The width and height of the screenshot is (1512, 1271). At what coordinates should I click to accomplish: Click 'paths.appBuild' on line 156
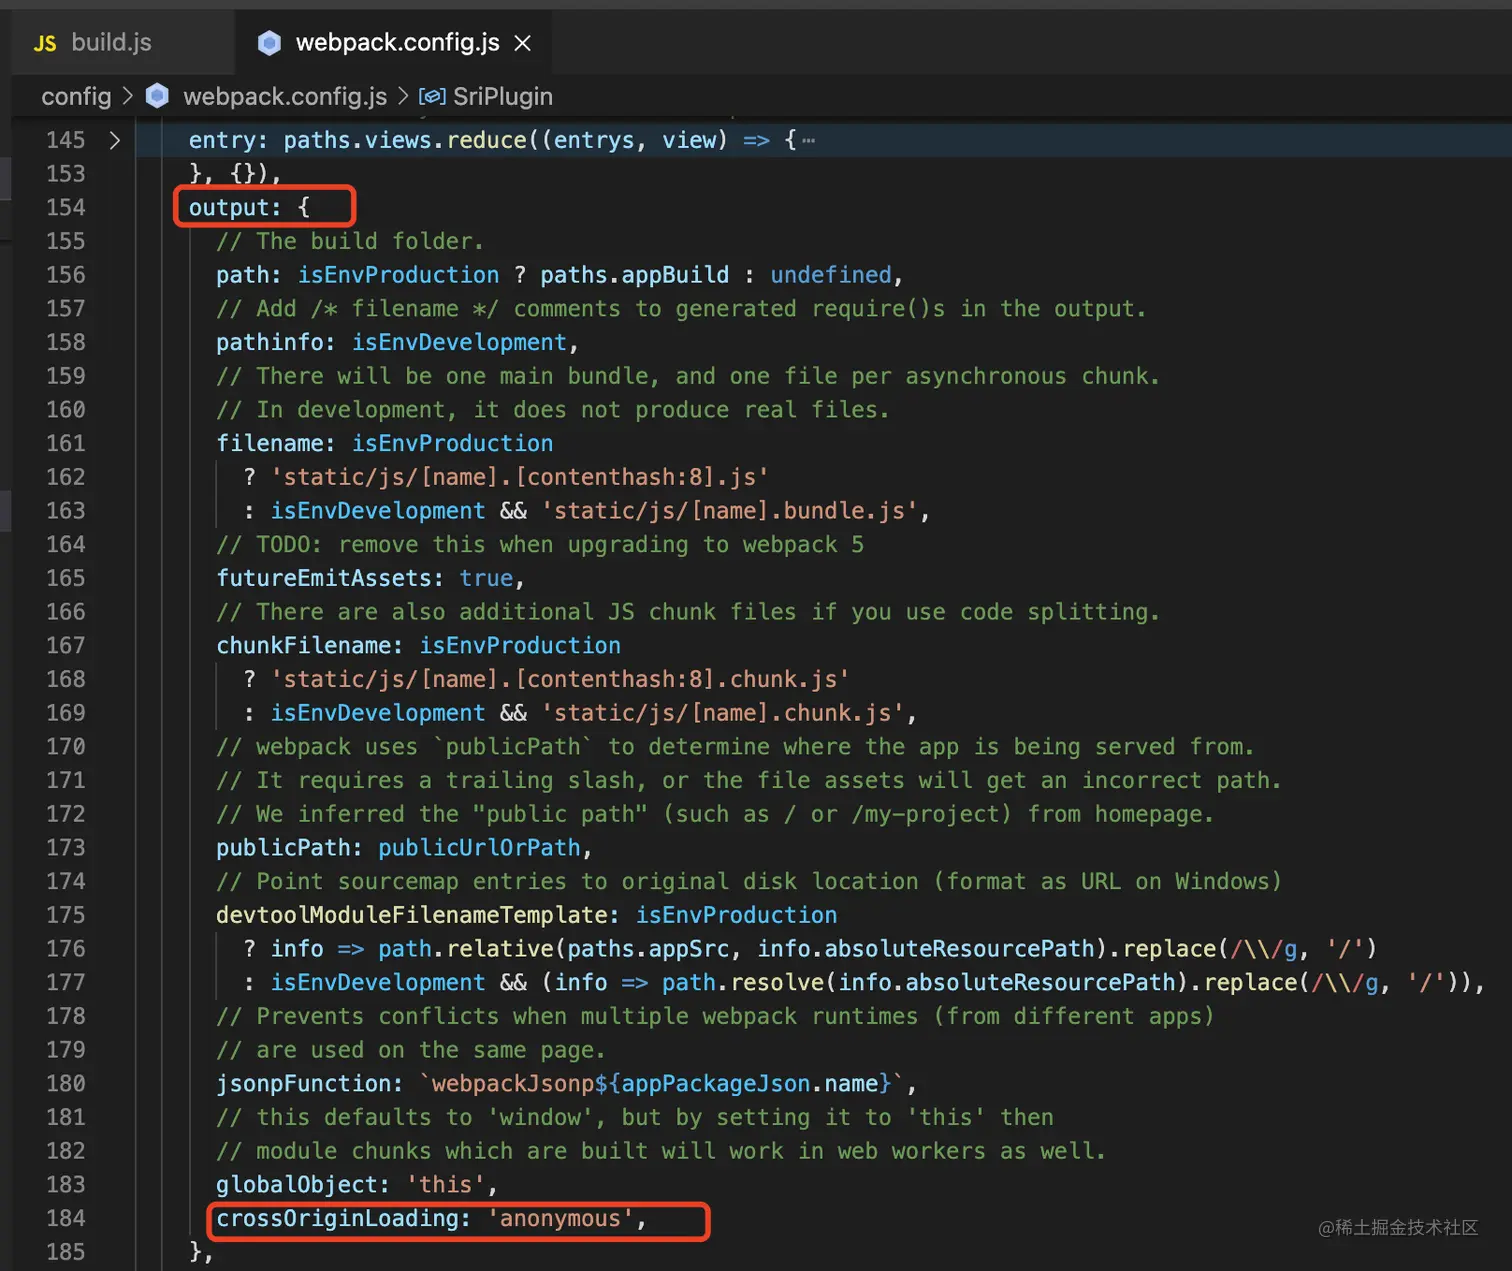click(x=634, y=275)
